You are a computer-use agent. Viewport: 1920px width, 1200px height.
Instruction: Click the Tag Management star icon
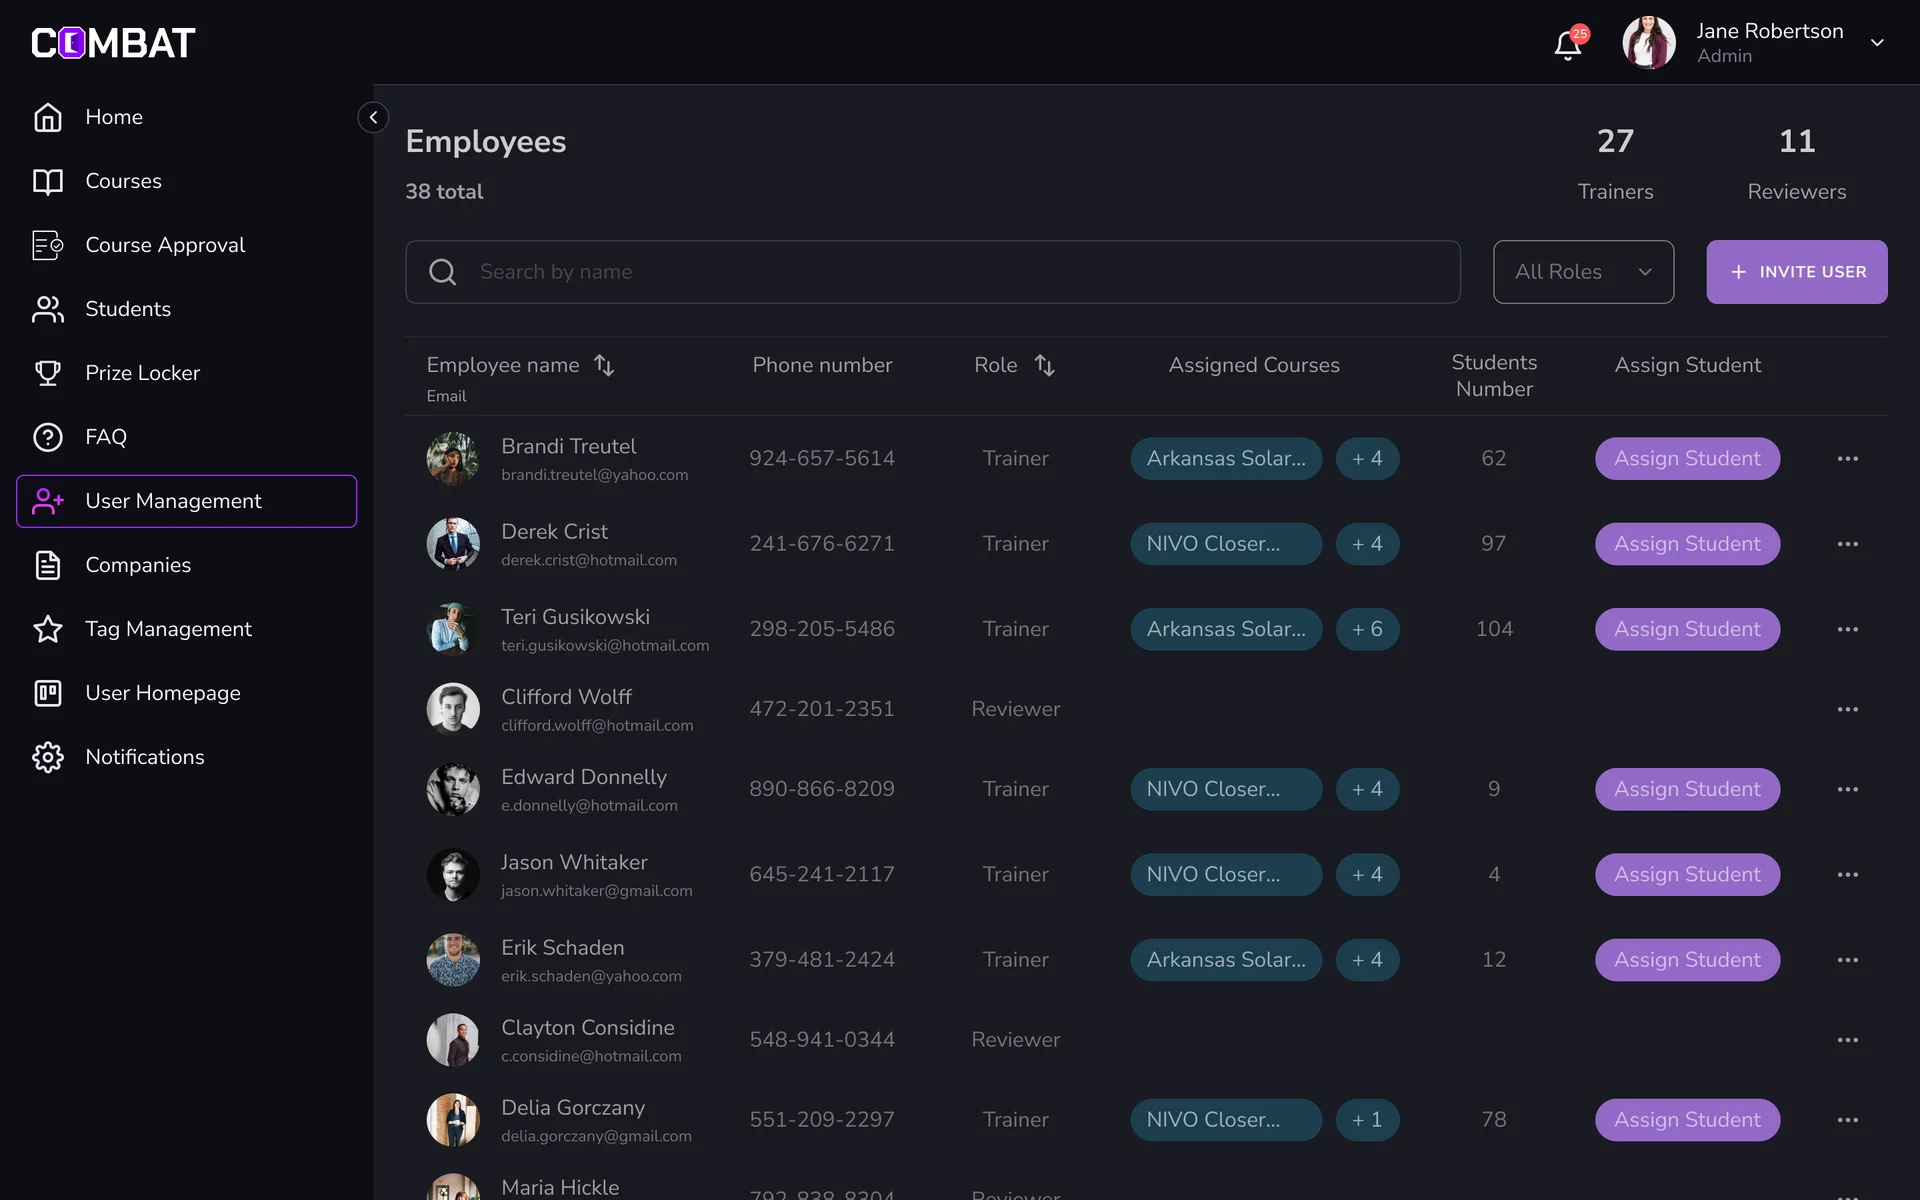click(48, 629)
